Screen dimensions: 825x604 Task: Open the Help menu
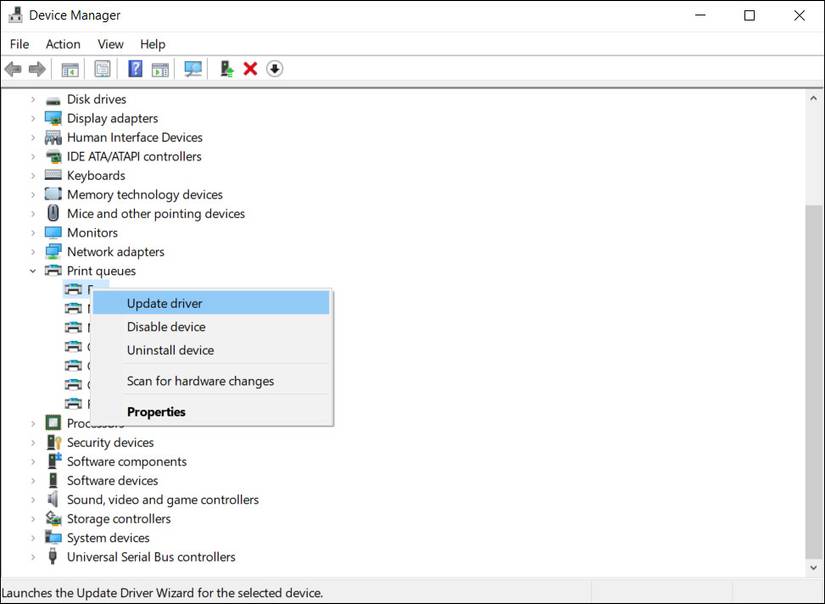pyautogui.click(x=153, y=44)
